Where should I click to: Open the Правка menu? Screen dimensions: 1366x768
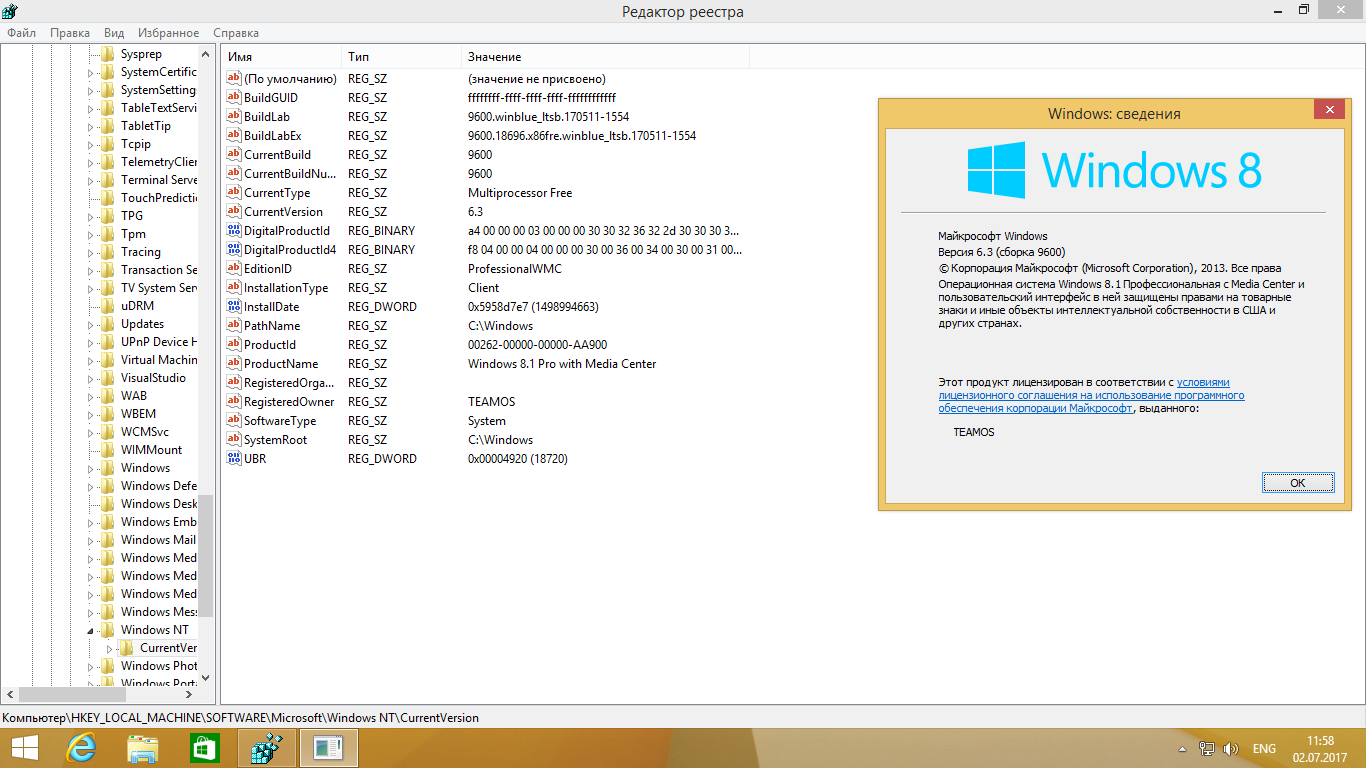[70, 33]
